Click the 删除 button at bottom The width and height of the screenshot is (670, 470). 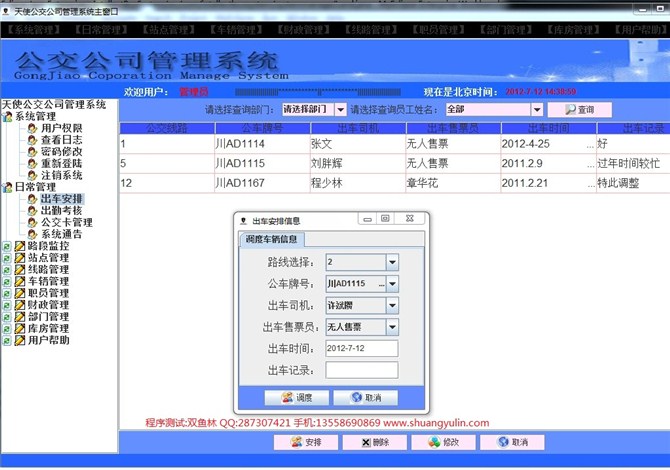coord(375,442)
